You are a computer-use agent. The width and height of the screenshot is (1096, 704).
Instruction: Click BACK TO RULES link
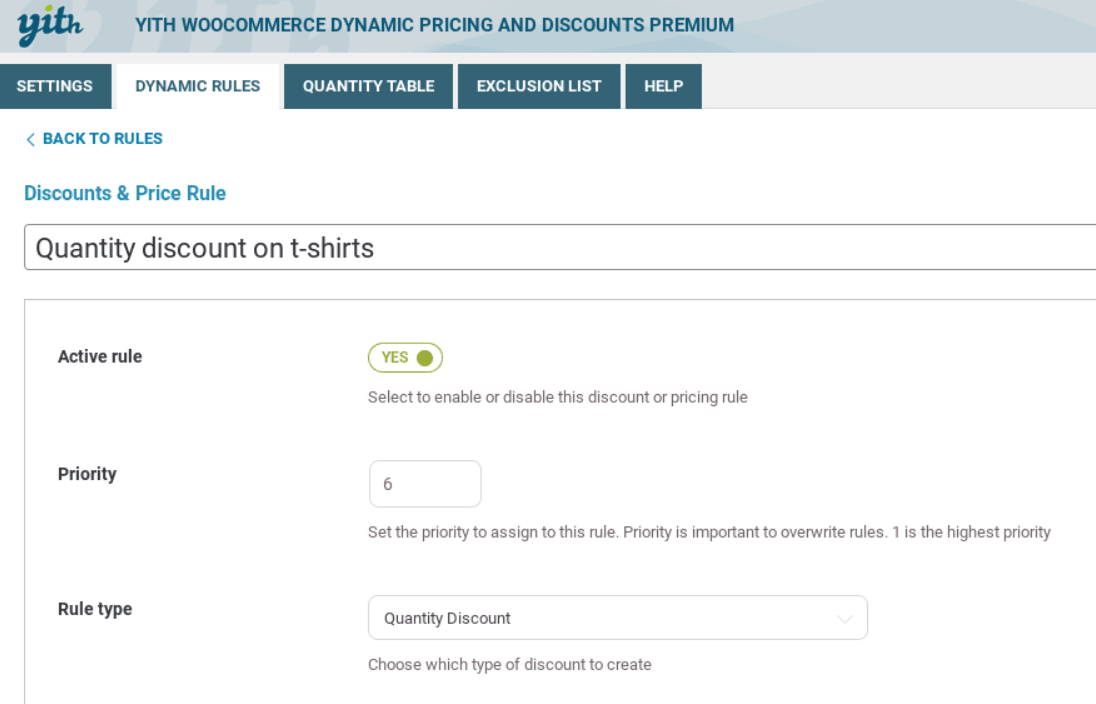[100, 138]
